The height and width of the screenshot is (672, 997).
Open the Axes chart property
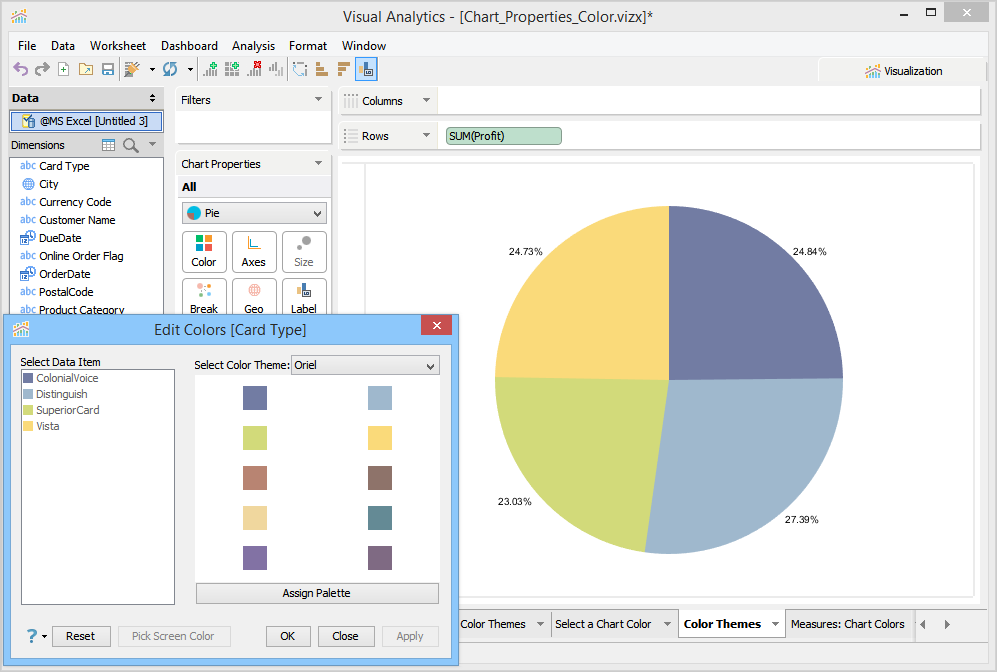click(254, 252)
